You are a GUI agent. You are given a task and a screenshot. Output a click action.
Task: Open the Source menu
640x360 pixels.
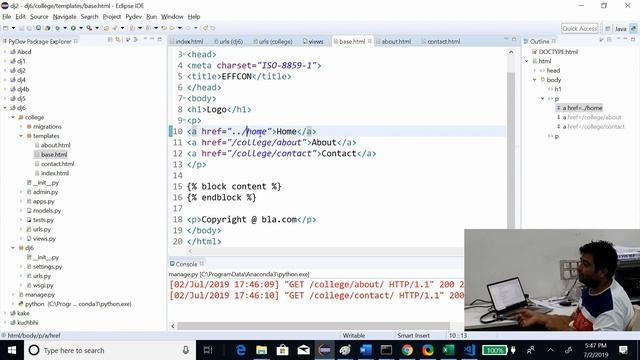[39, 17]
